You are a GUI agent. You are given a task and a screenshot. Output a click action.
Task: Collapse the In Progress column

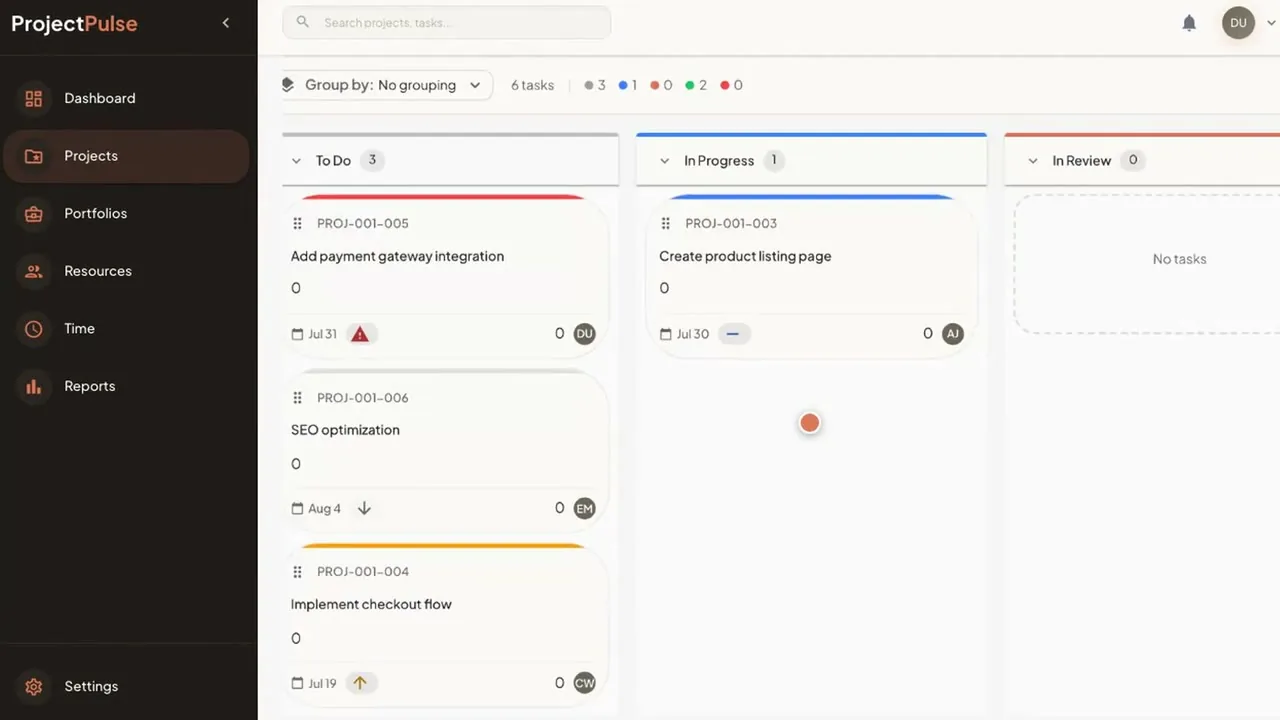(665, 161)
